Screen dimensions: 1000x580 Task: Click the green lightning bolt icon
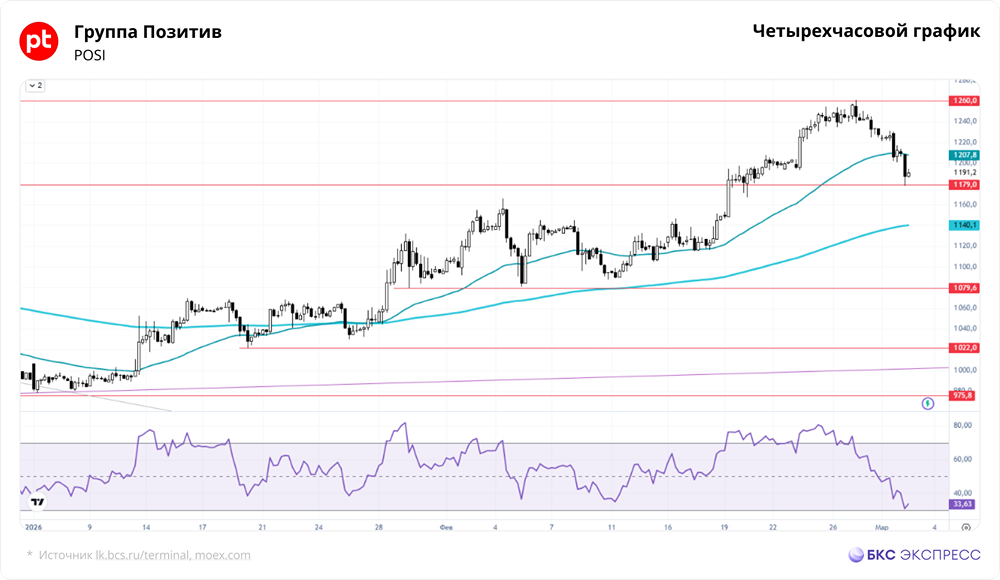(x=928, y=403)
